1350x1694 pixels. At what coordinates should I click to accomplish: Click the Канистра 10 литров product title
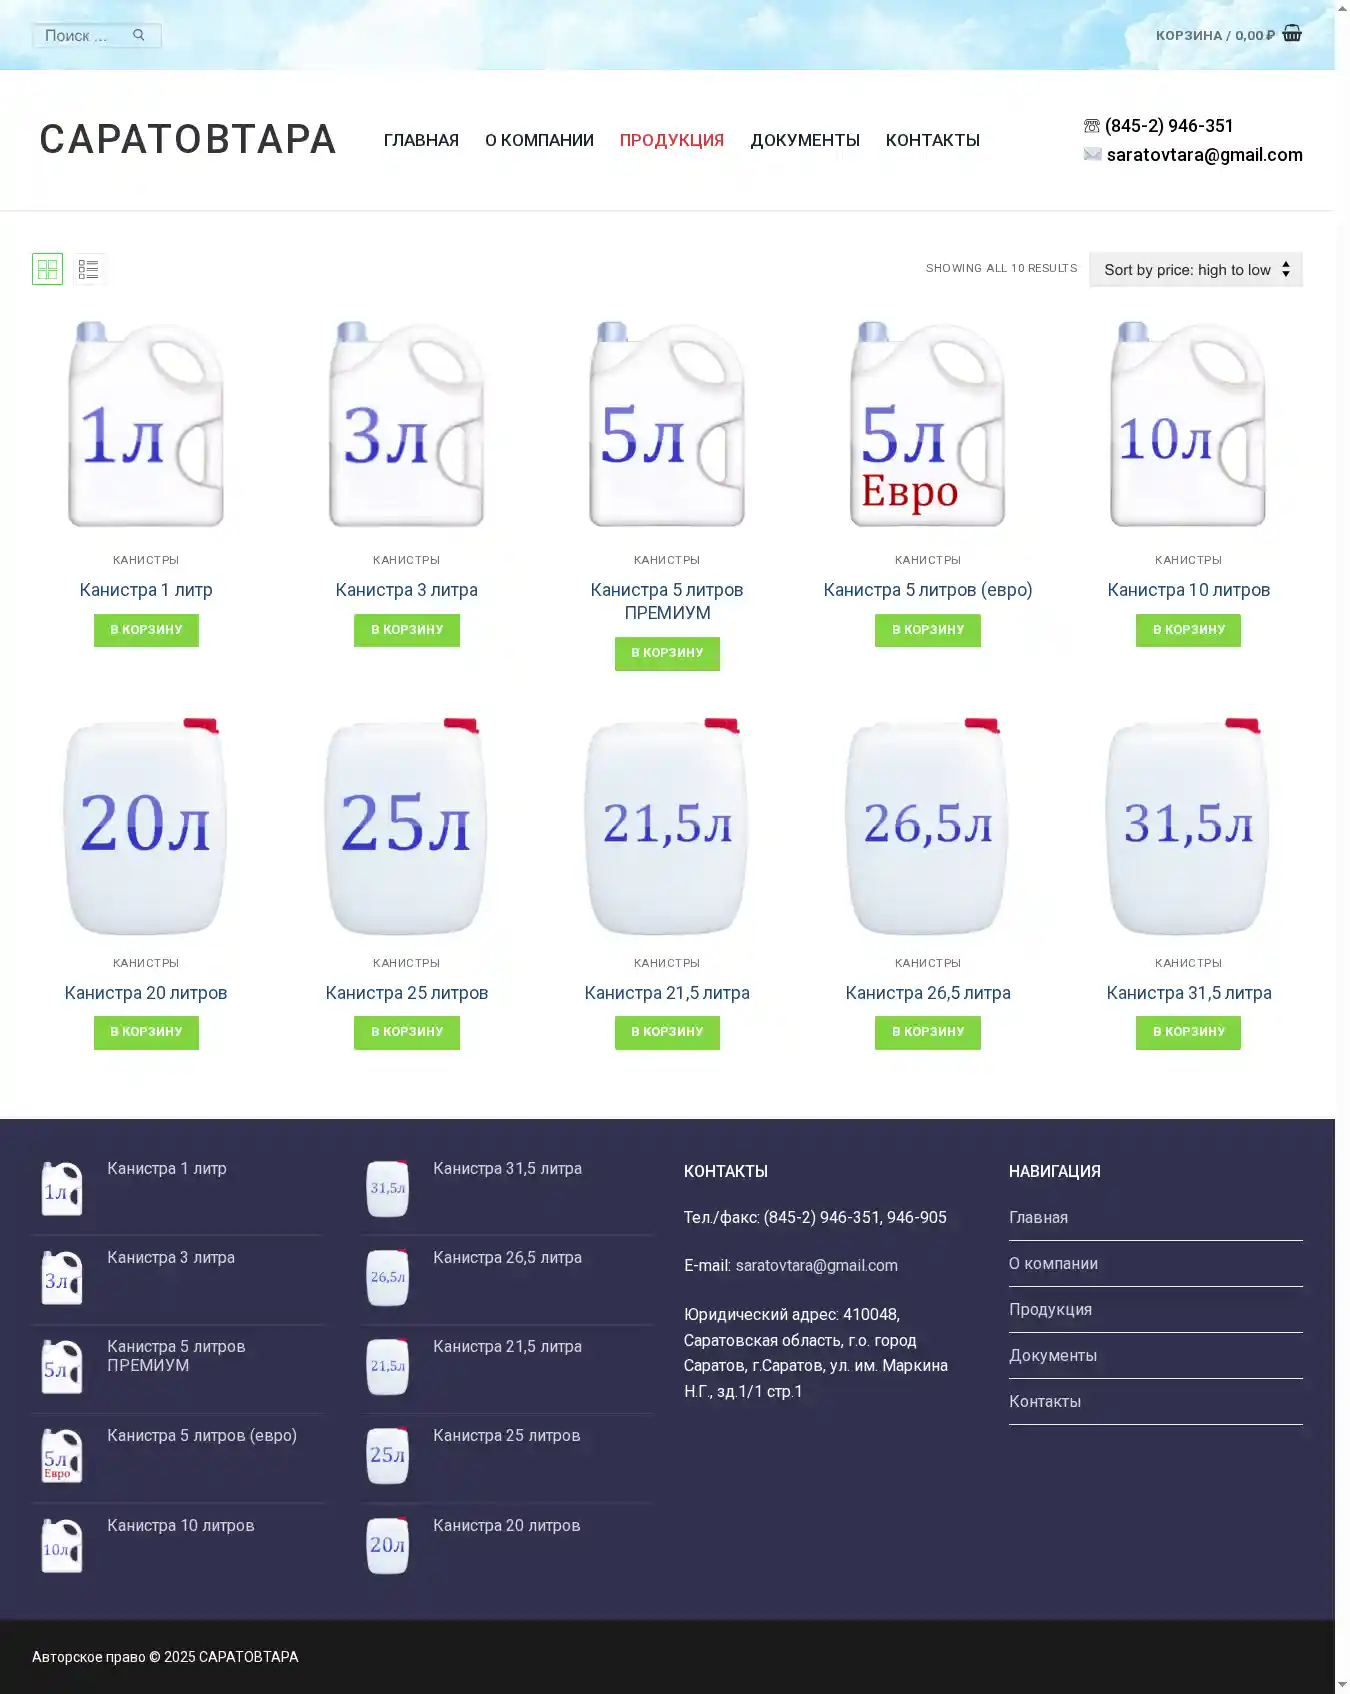pos(1188,590)
